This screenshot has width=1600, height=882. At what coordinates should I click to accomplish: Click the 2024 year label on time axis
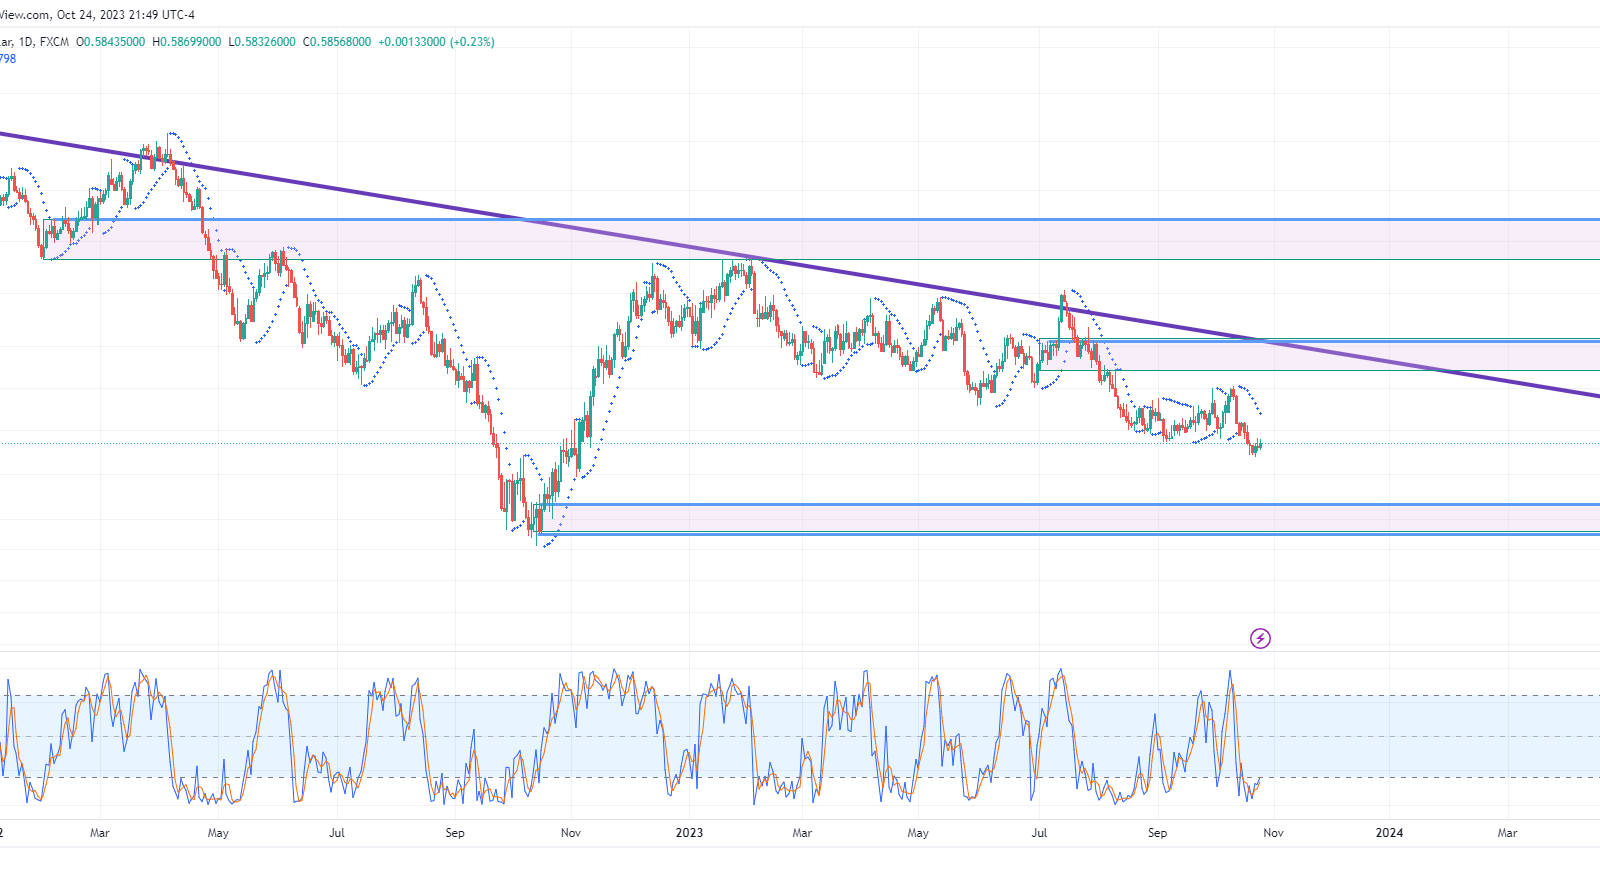[1389, 832]
